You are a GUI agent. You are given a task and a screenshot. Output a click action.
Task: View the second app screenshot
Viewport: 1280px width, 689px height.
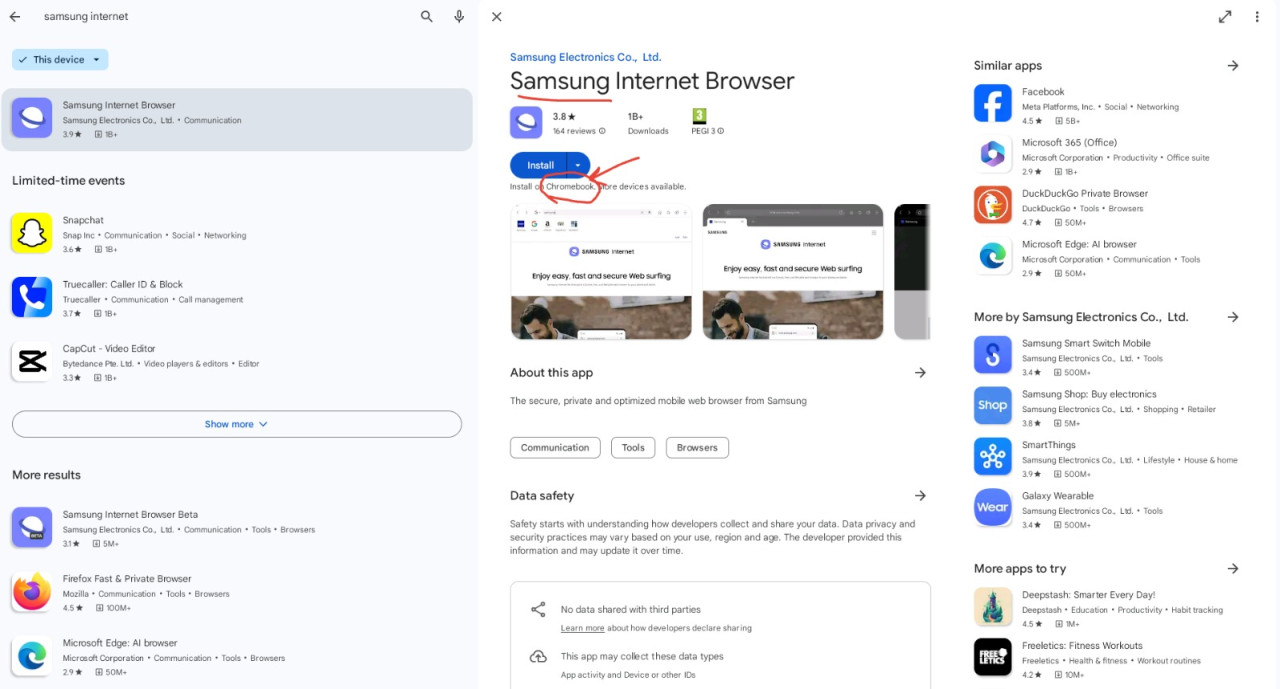(x=793, y=272)
